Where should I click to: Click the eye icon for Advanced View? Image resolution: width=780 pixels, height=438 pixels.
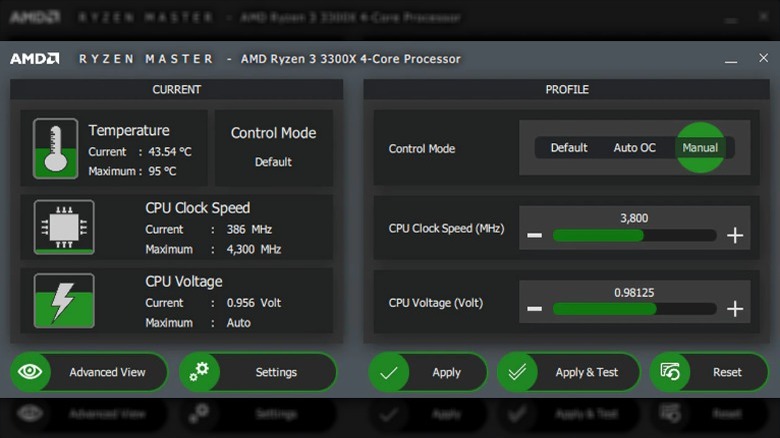coord(31,372)
